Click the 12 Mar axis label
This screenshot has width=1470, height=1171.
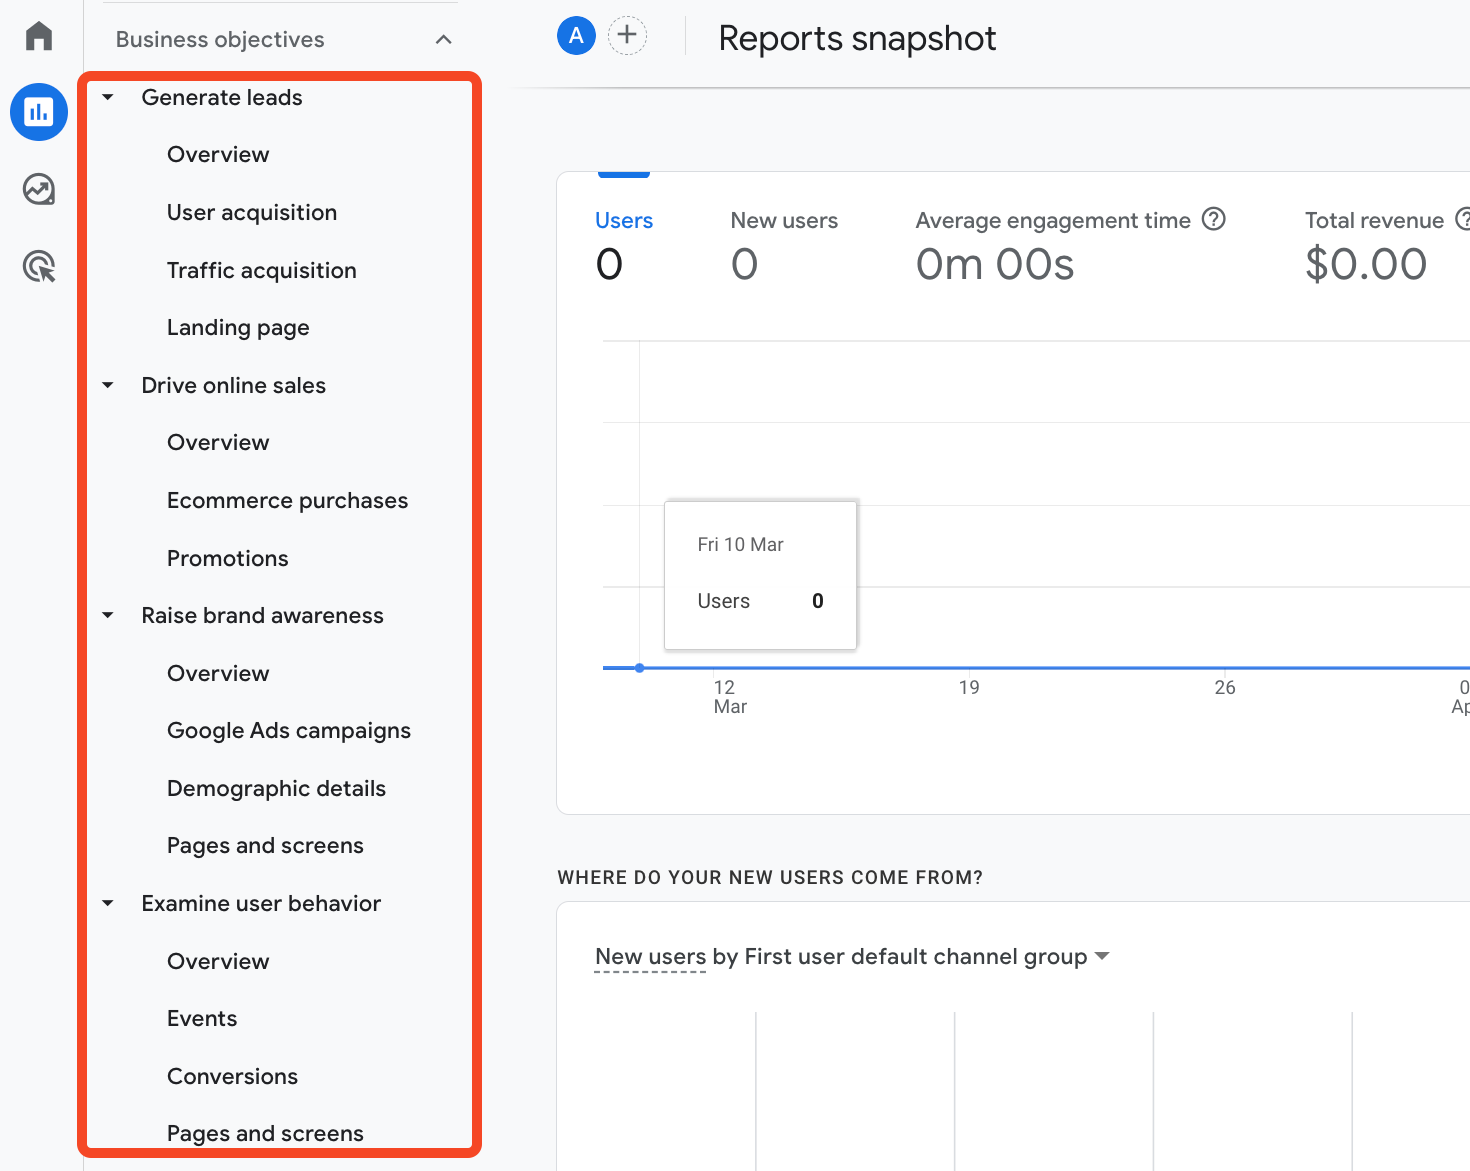(730, 697)
